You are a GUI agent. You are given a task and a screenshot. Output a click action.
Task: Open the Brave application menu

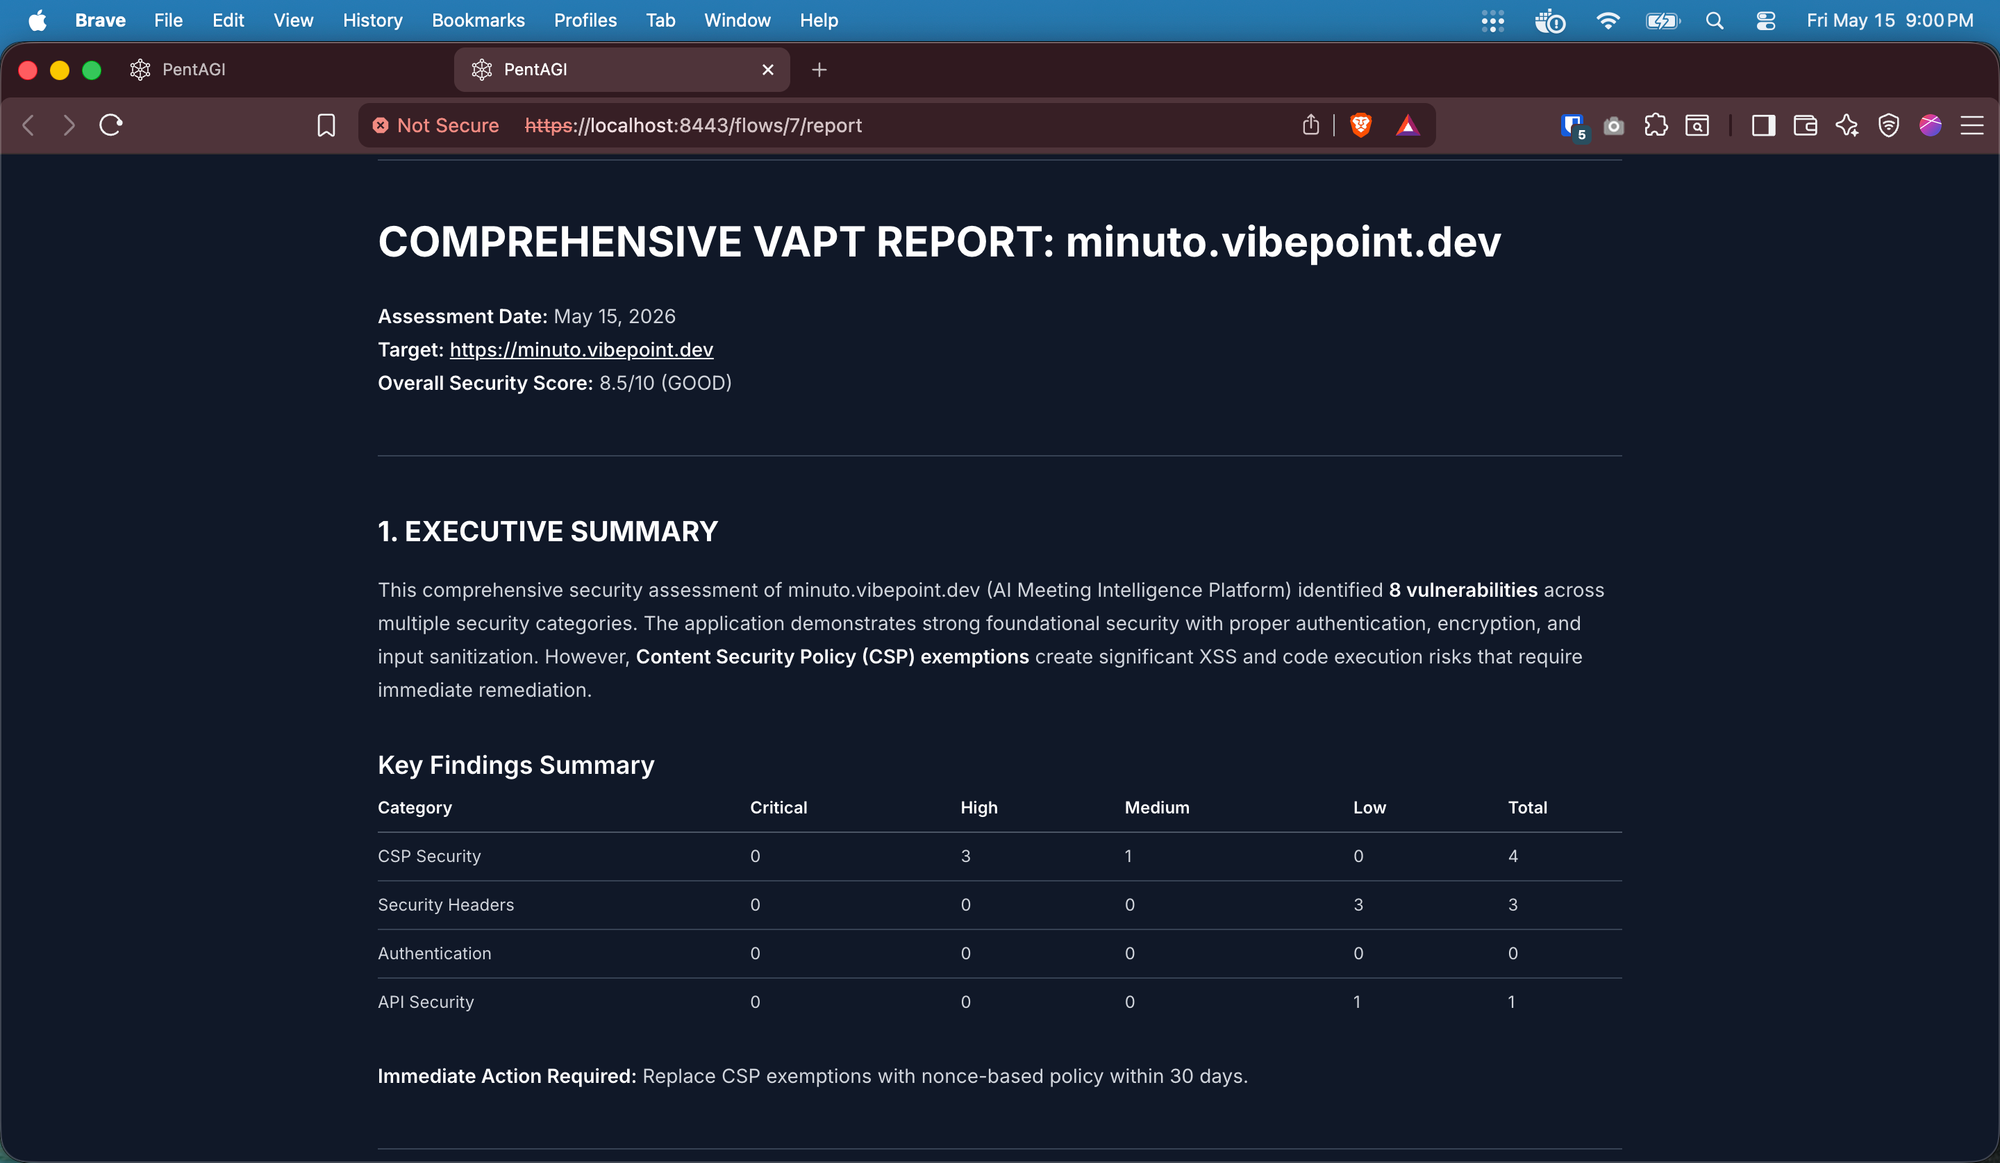(x=100, y=20)
